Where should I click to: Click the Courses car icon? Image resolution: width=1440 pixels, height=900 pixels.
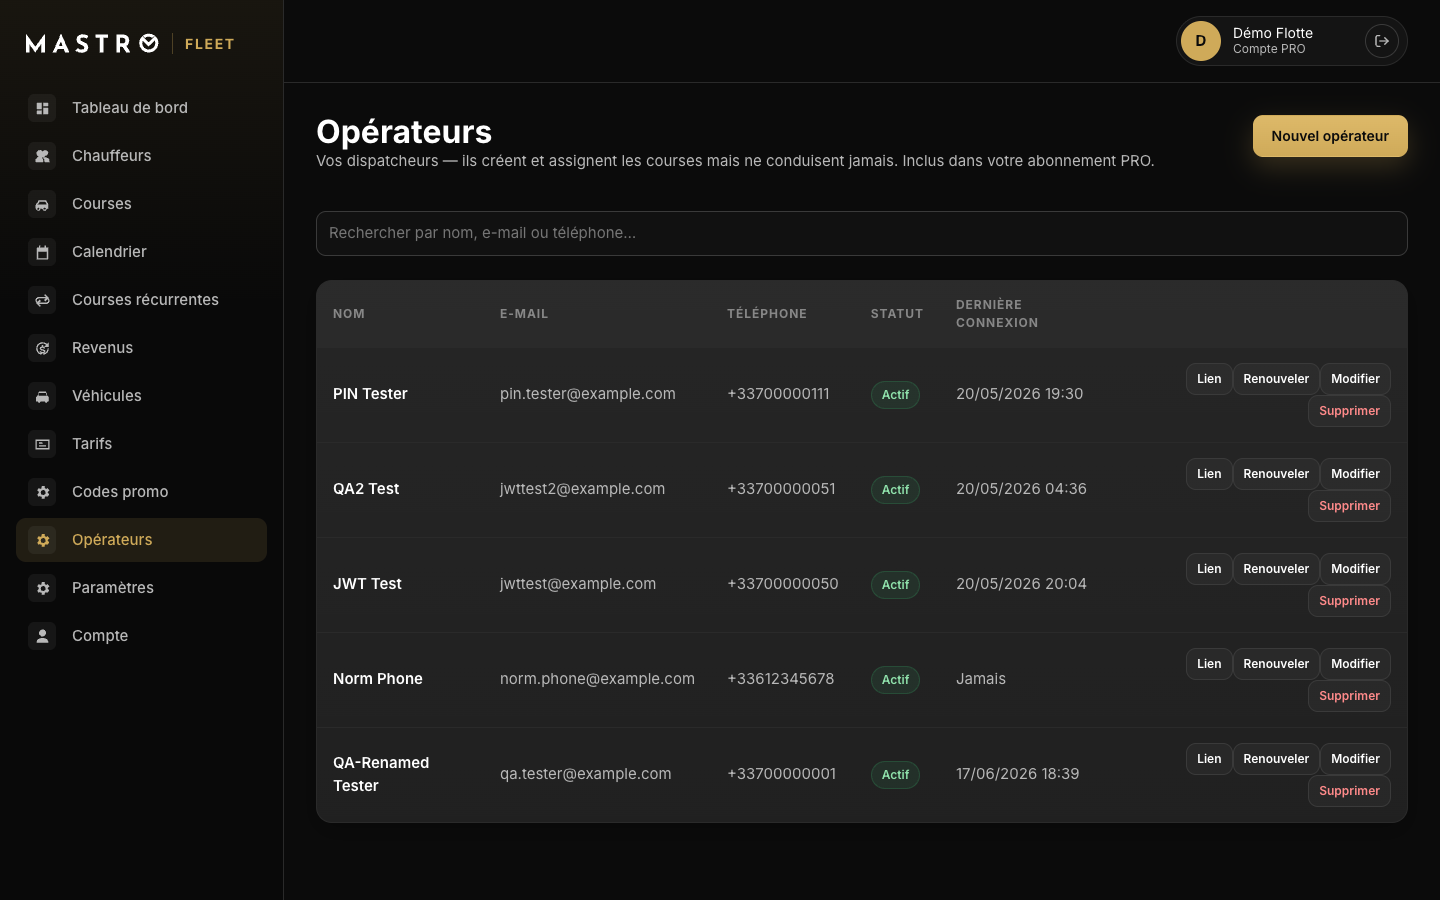click(x=42, y=204)
